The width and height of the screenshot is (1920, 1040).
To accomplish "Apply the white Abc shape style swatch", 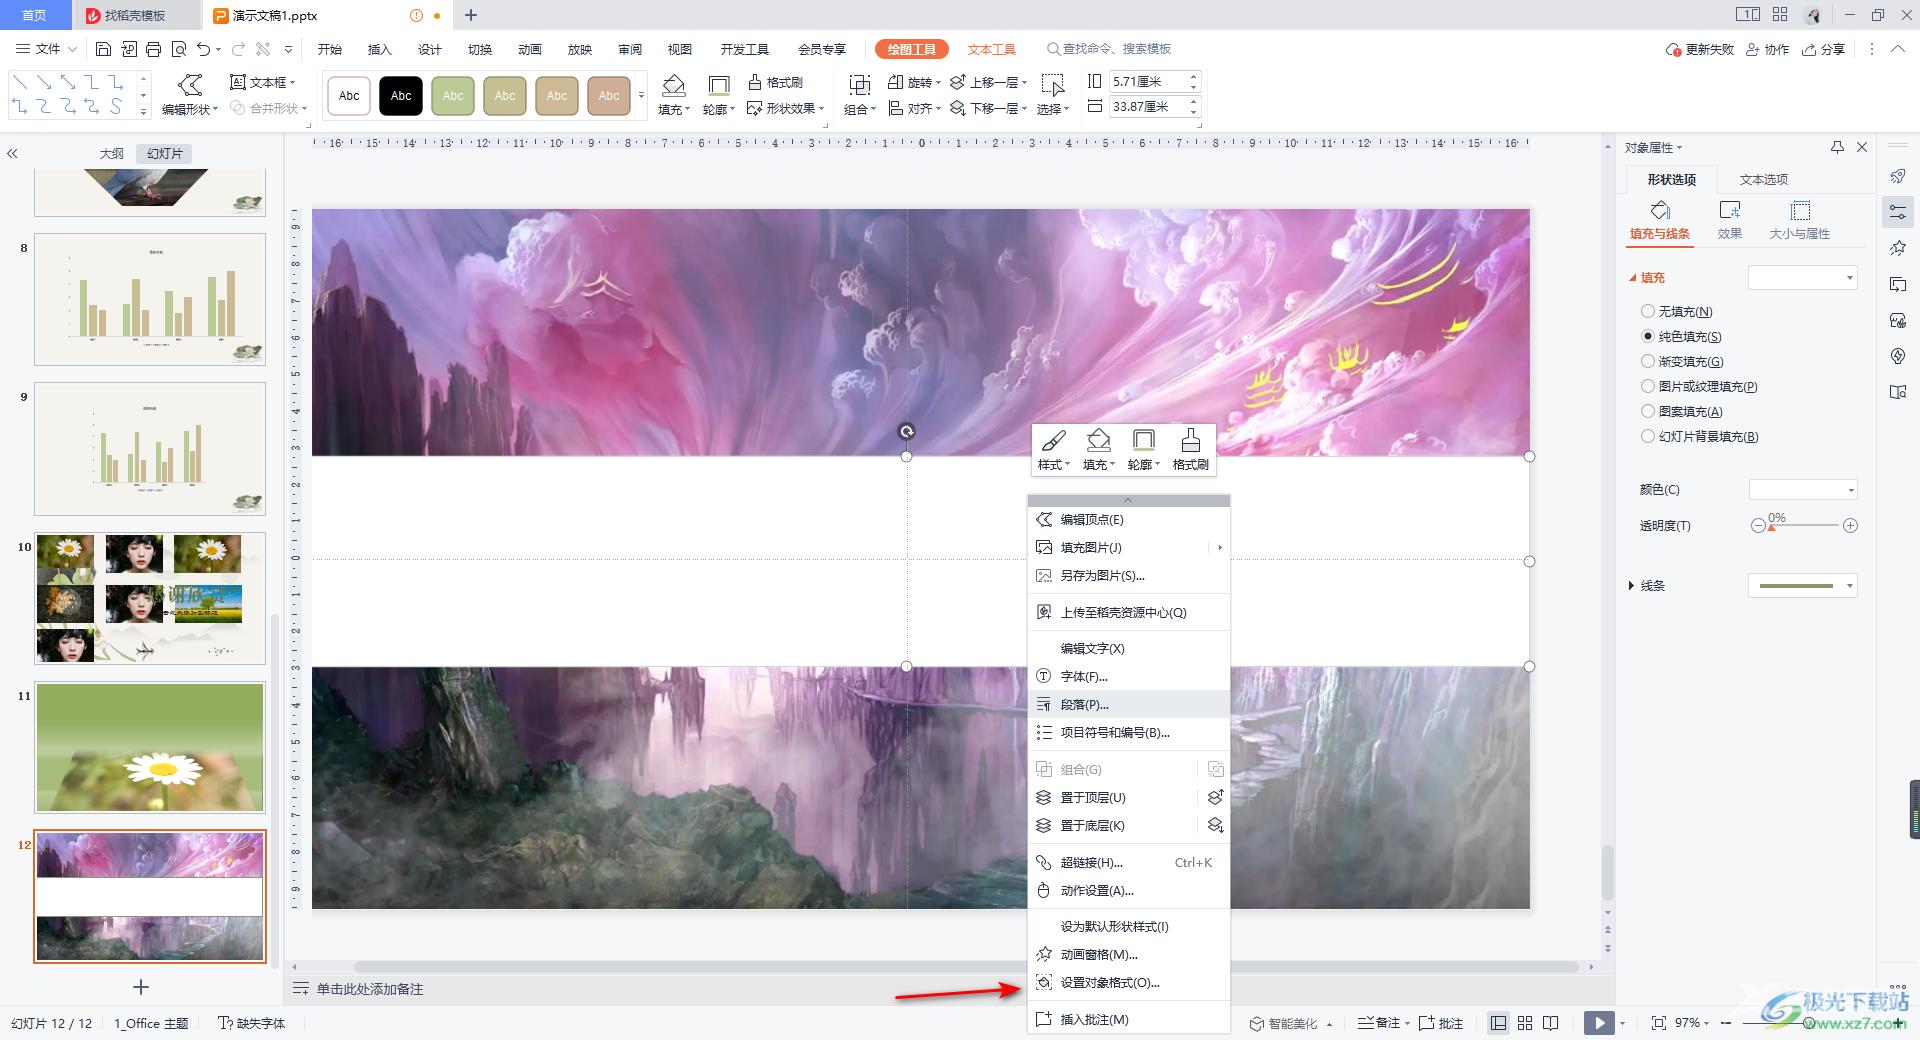I will coord(349,96).
